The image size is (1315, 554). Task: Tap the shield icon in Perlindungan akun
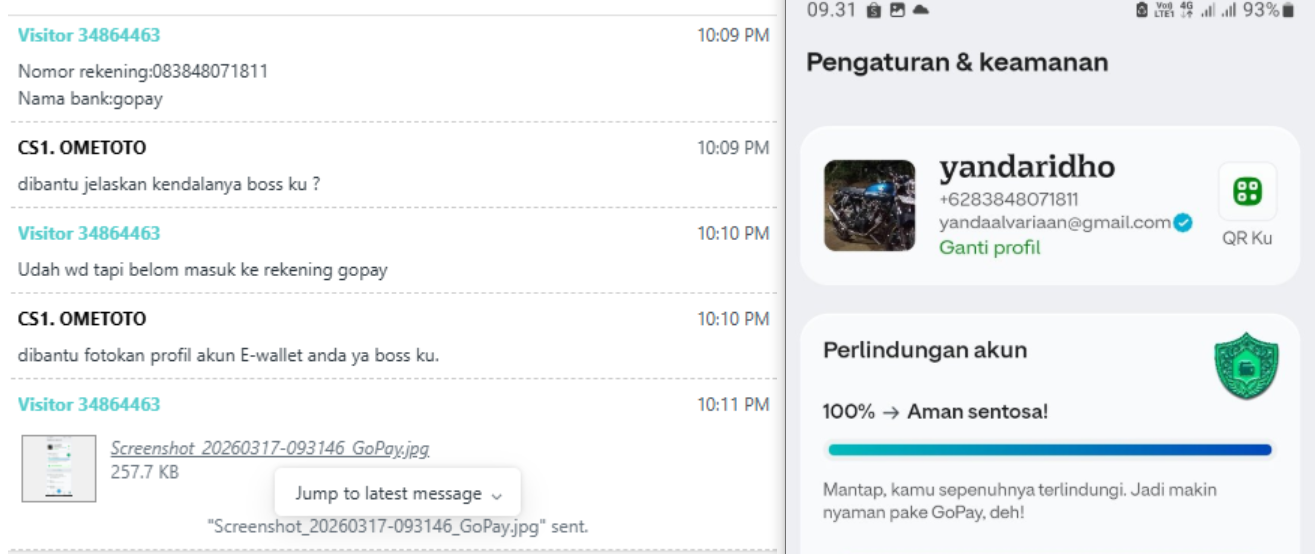tap(1246, 367)
